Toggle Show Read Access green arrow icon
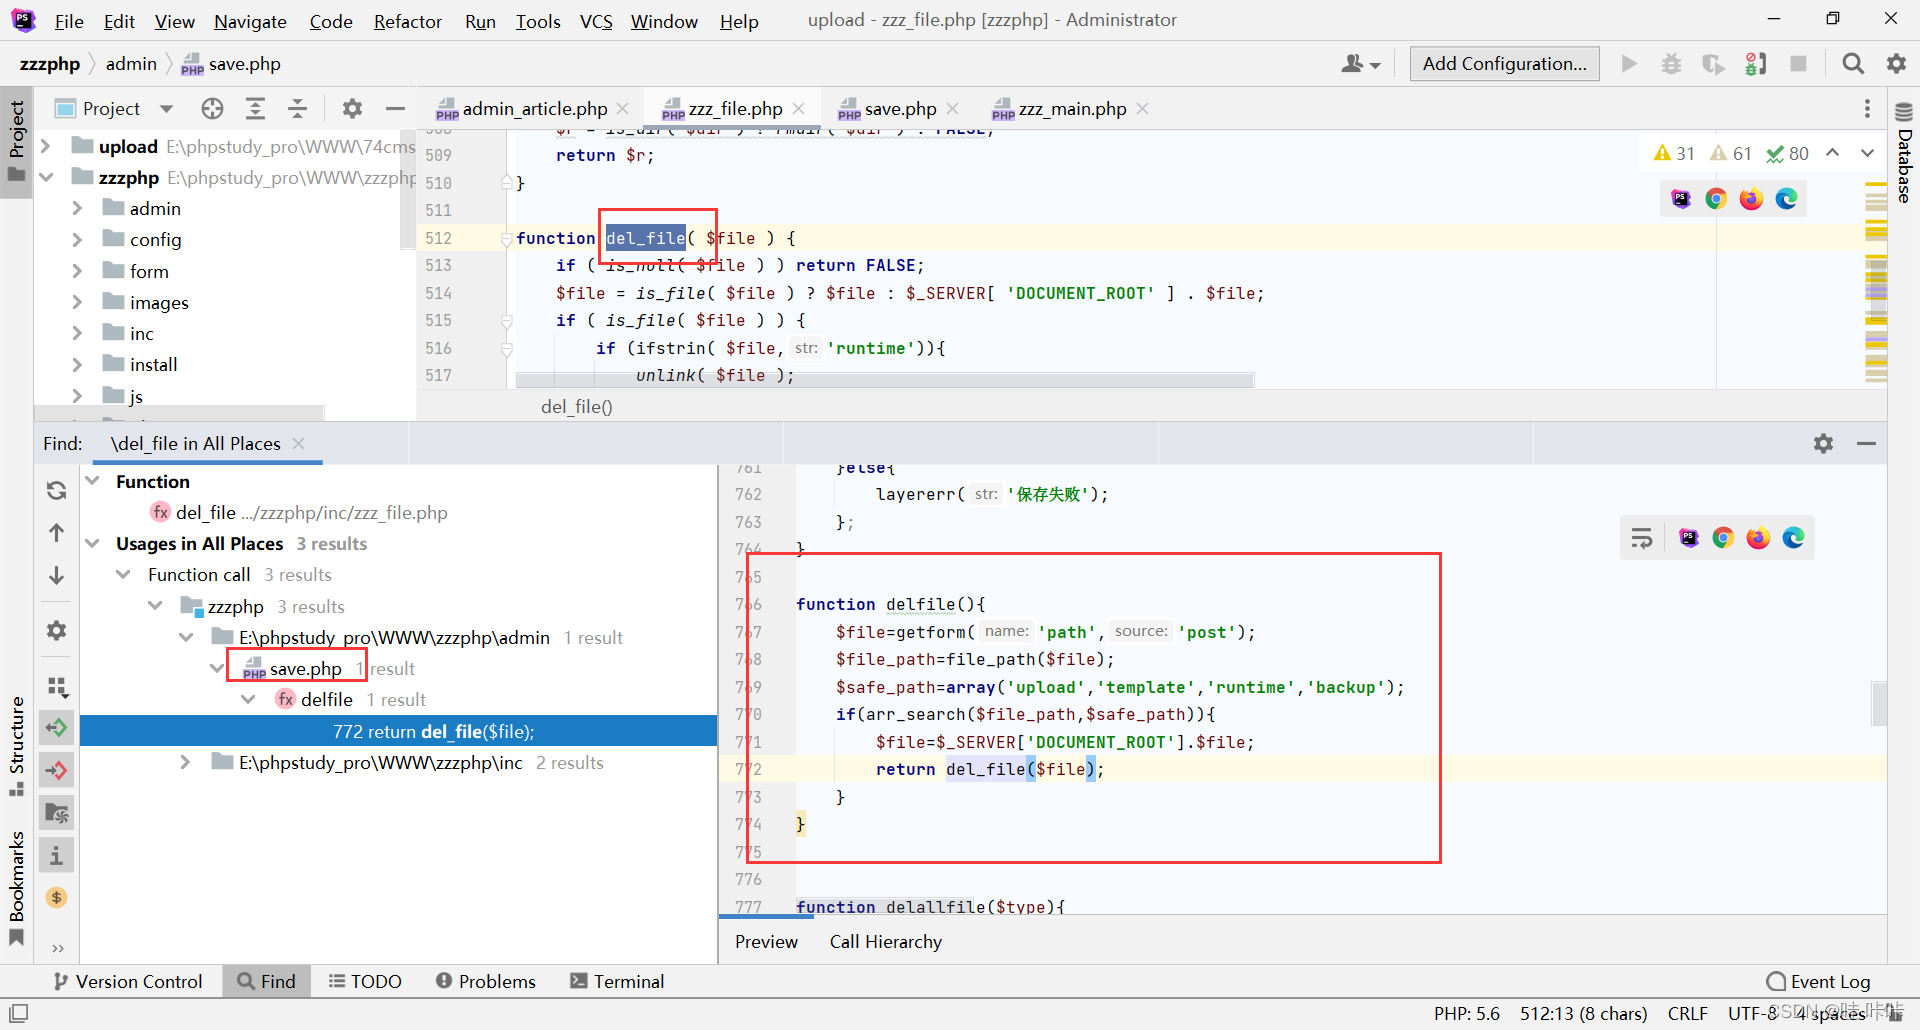The image size is (1920, 1030). 57,728
